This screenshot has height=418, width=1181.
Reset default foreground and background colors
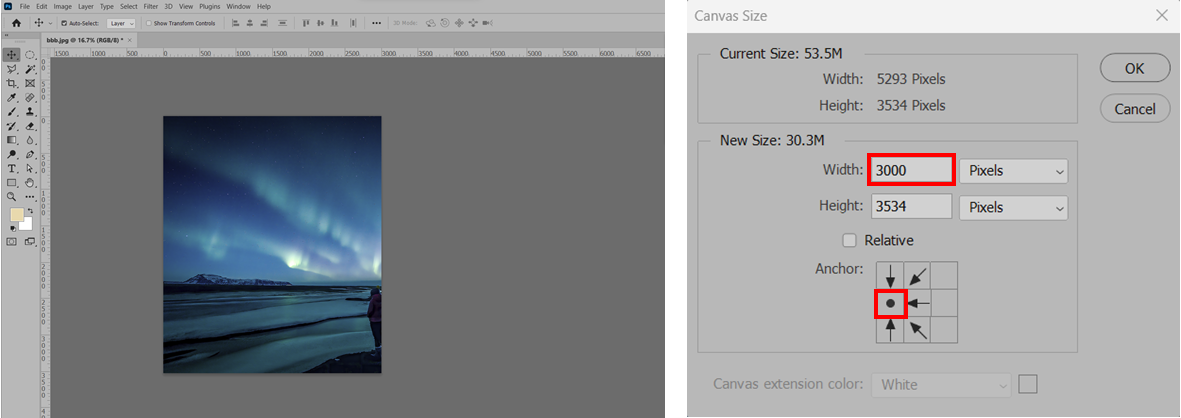coord(13,227)
